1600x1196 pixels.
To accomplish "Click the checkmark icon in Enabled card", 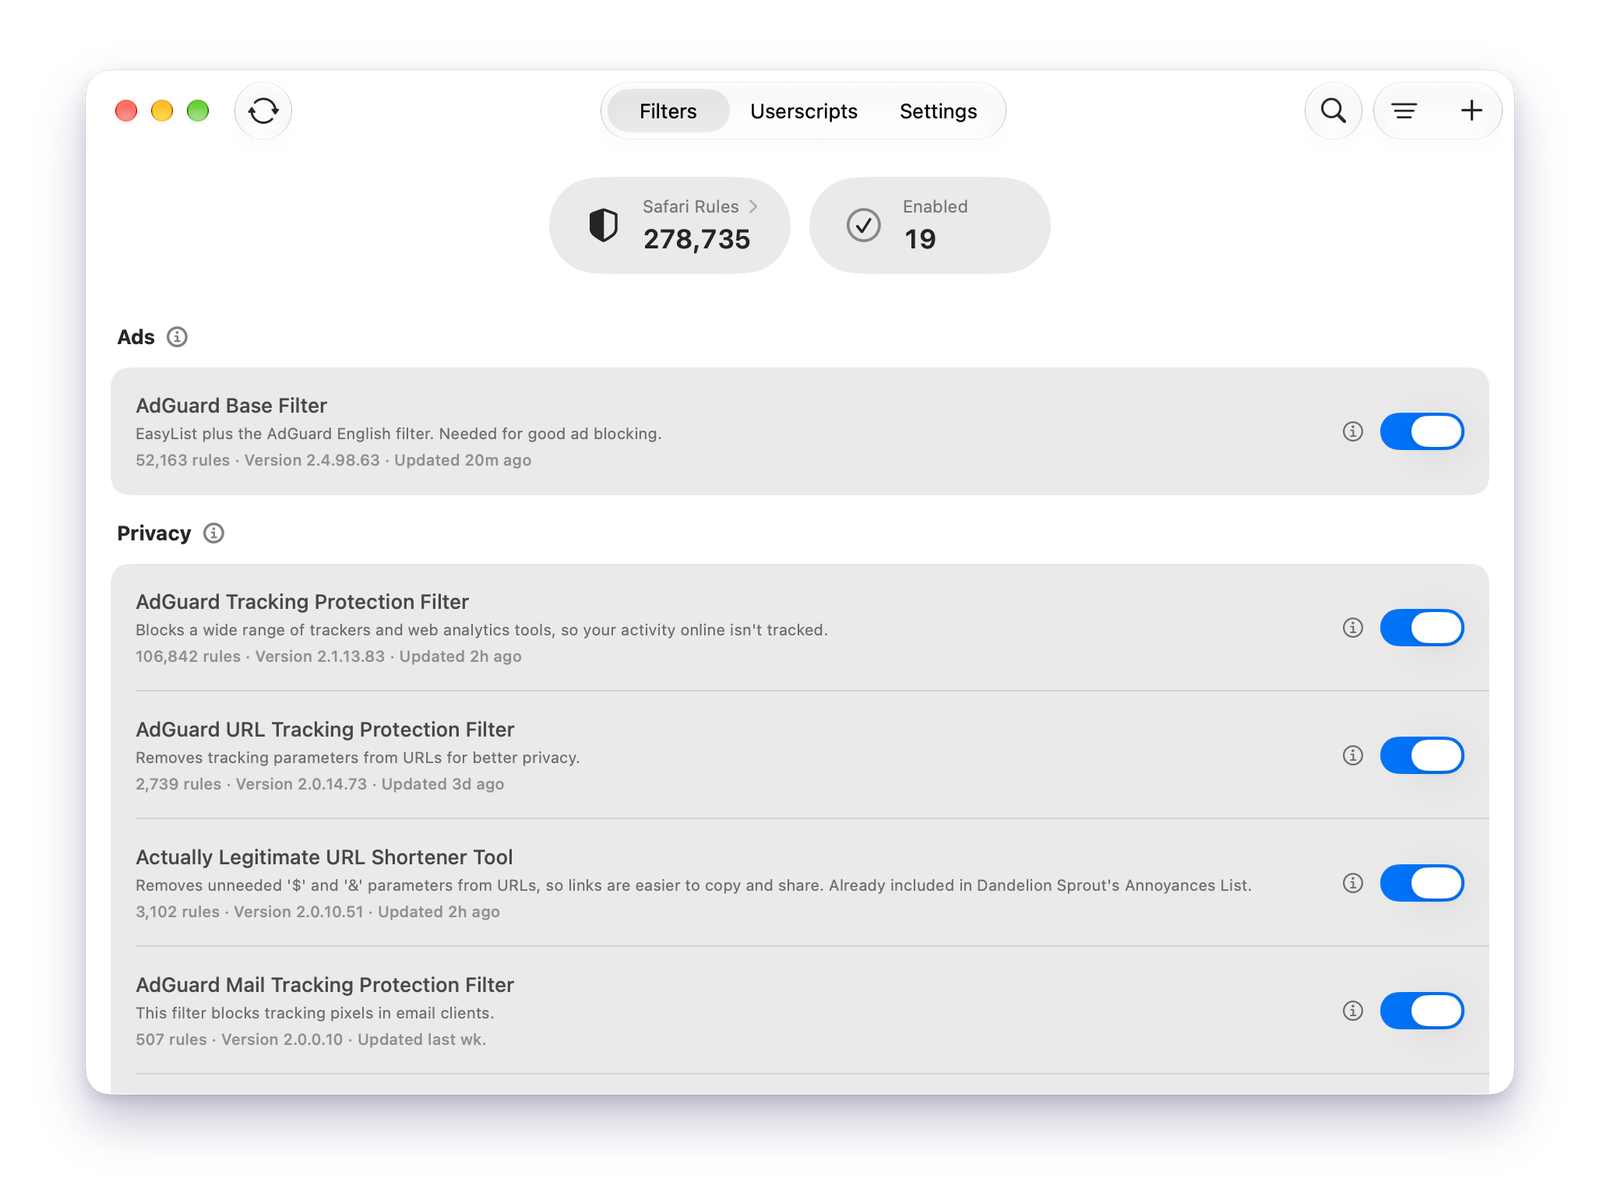I will (864, 226).
